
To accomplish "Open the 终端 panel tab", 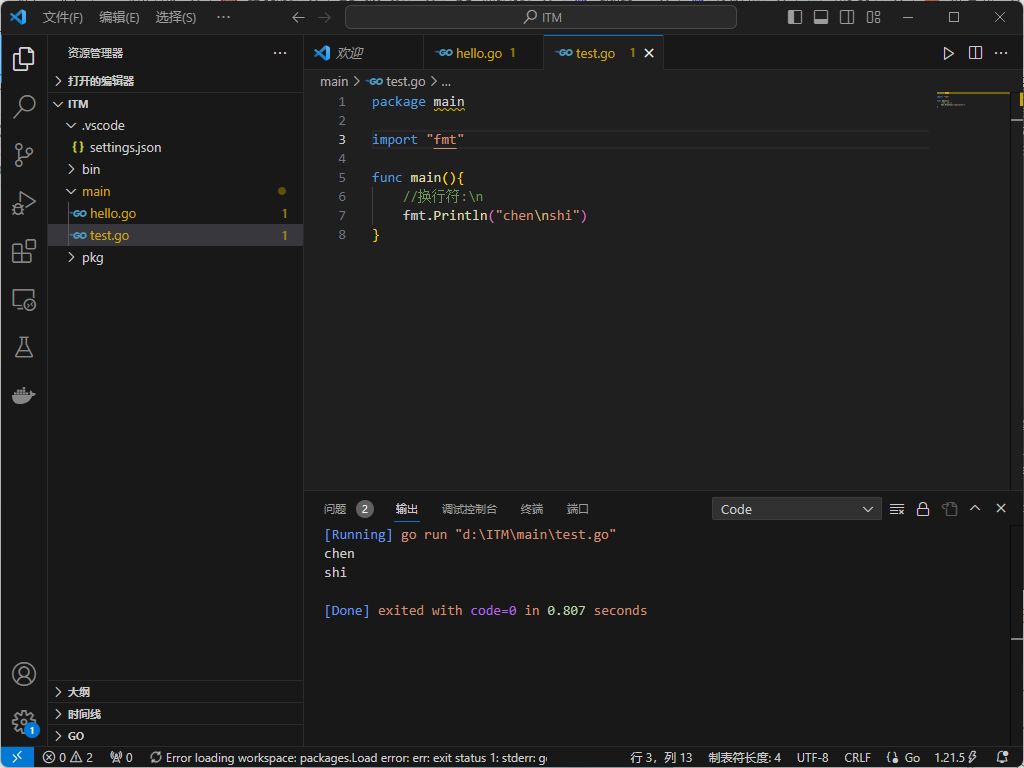I will pyautogui.click(x=531, y=509).
